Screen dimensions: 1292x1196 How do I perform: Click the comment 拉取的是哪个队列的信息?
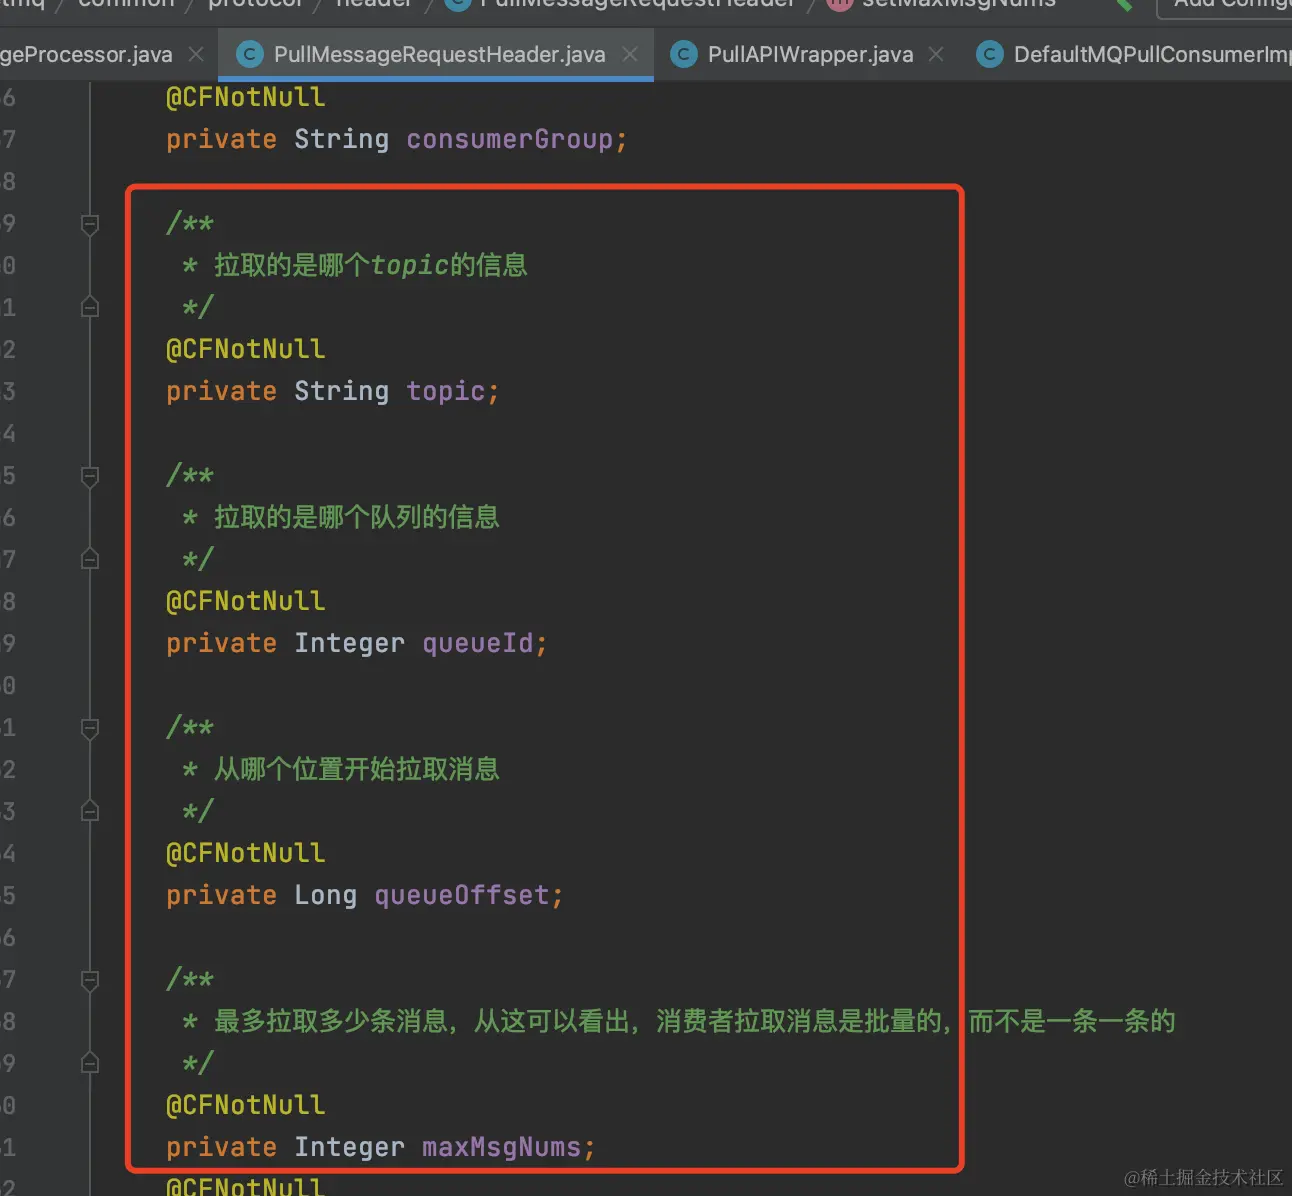click(x=356, y=517)
